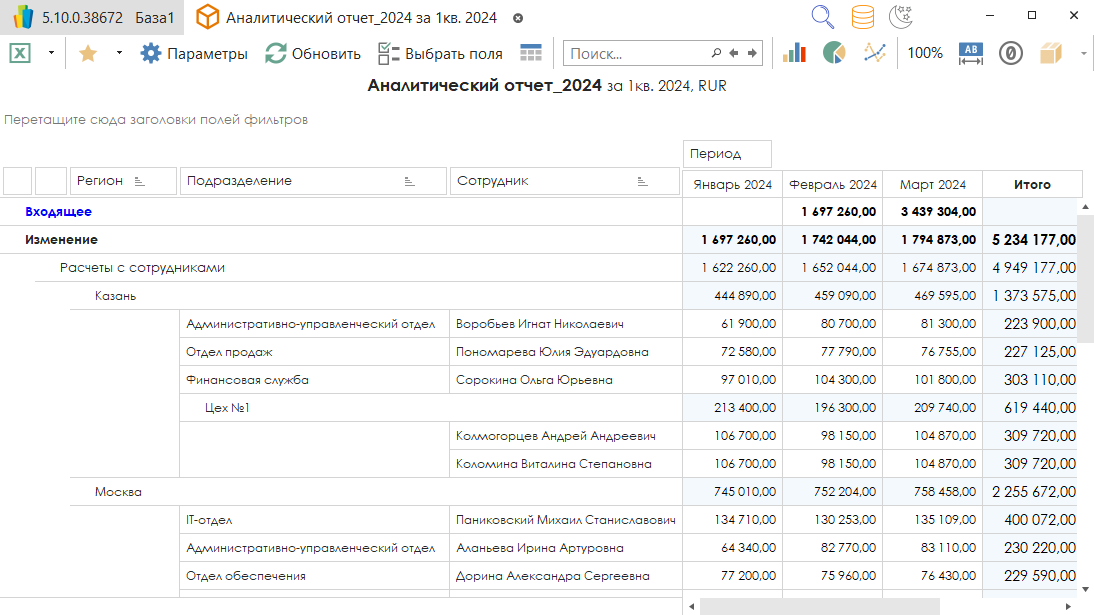Toggle the table layout grid icon

tap(531, 53)
